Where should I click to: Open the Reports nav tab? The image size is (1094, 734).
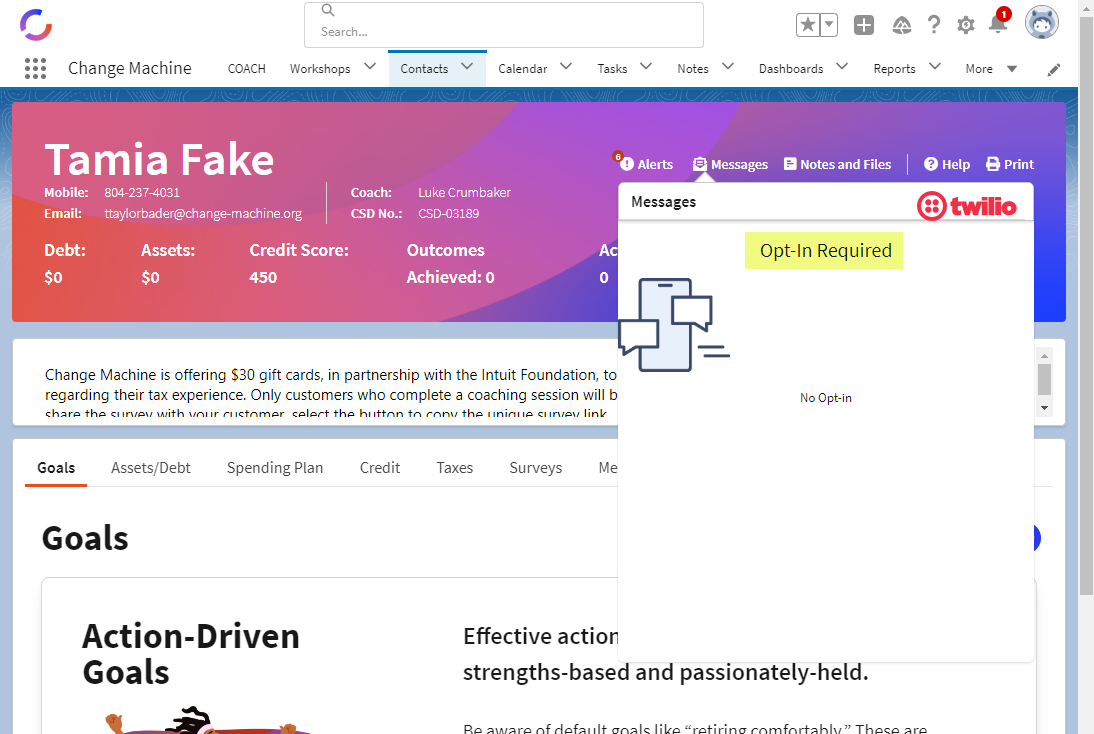[x=894, y=68]
